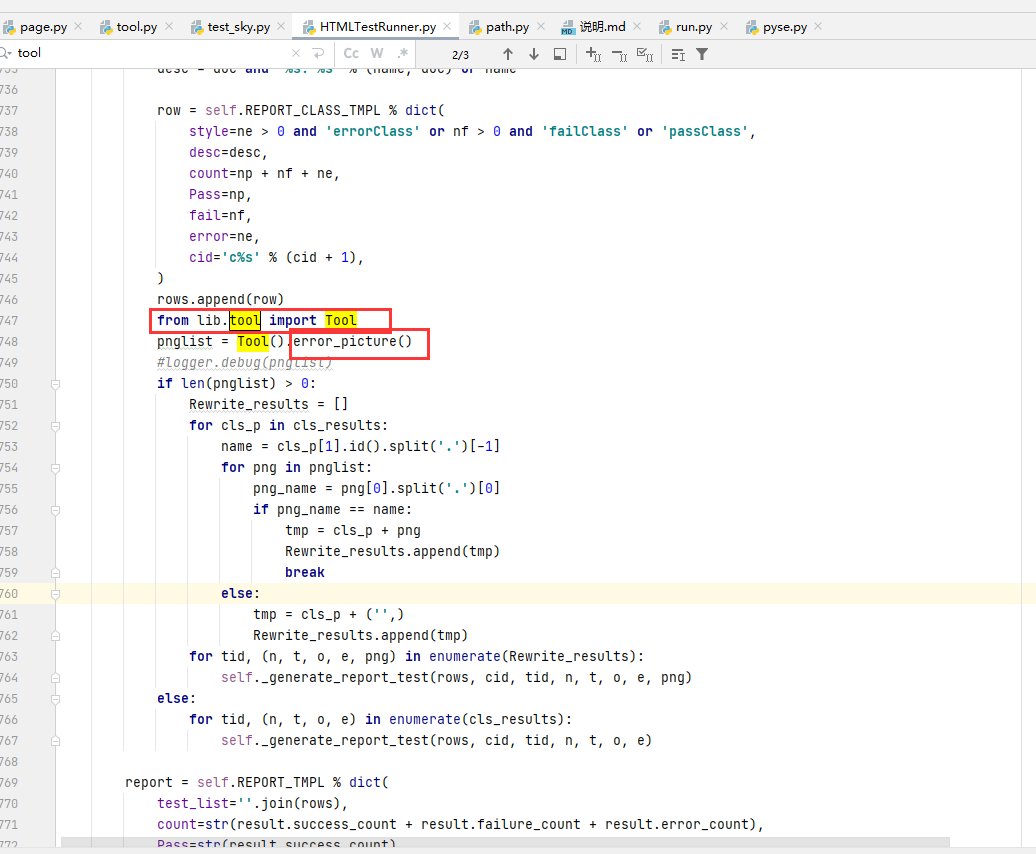Close the path.py tab
The image size is (1036, 854).
point(540,26)
